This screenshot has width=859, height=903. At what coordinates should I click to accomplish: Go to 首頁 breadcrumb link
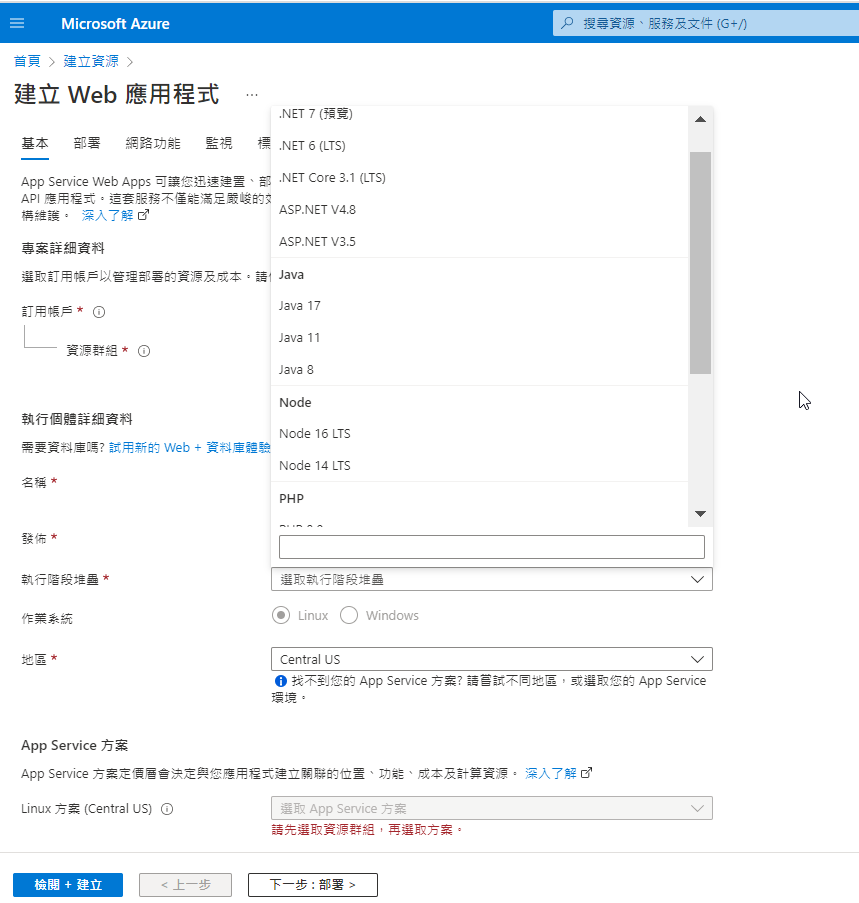27,61
